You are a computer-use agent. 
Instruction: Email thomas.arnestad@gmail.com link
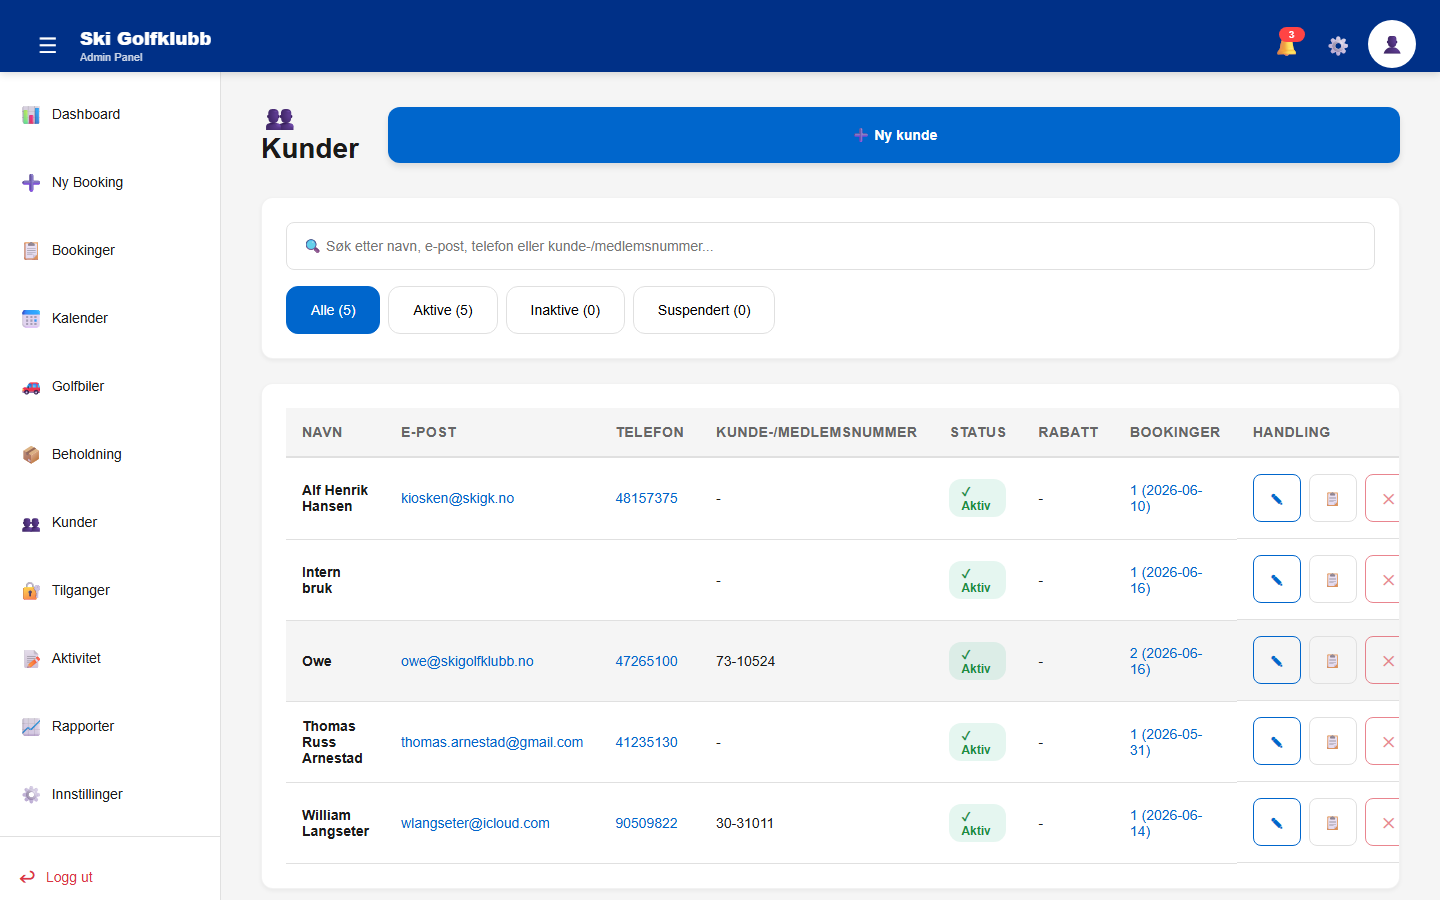492,742
